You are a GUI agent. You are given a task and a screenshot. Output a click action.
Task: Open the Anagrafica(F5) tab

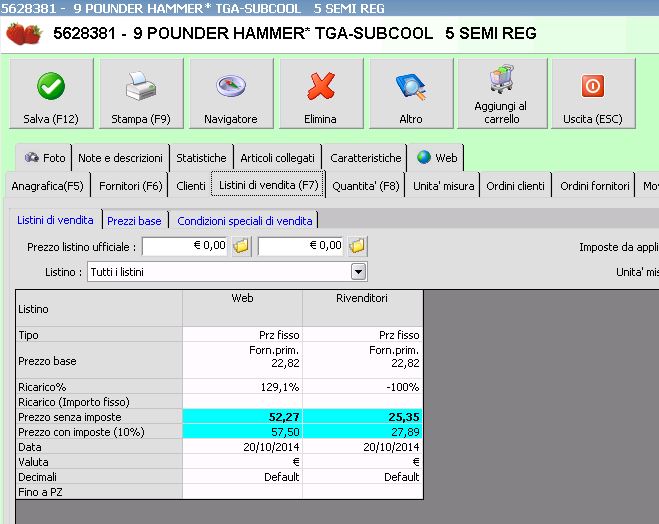coord(47,186)
